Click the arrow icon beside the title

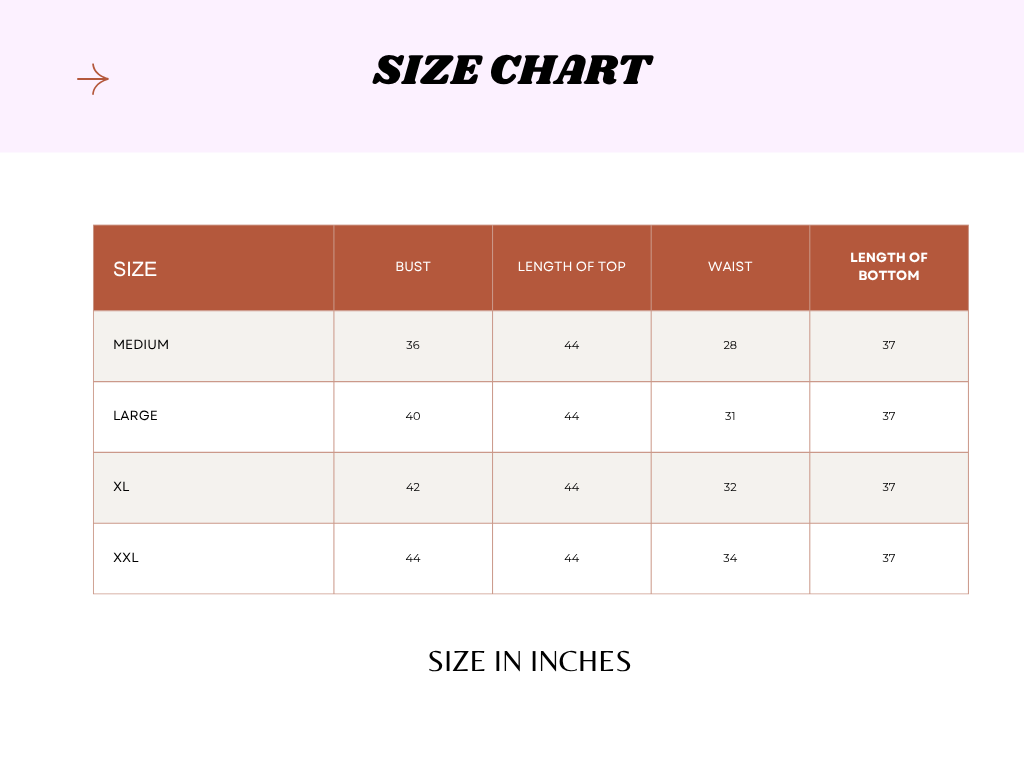point(93,79)
